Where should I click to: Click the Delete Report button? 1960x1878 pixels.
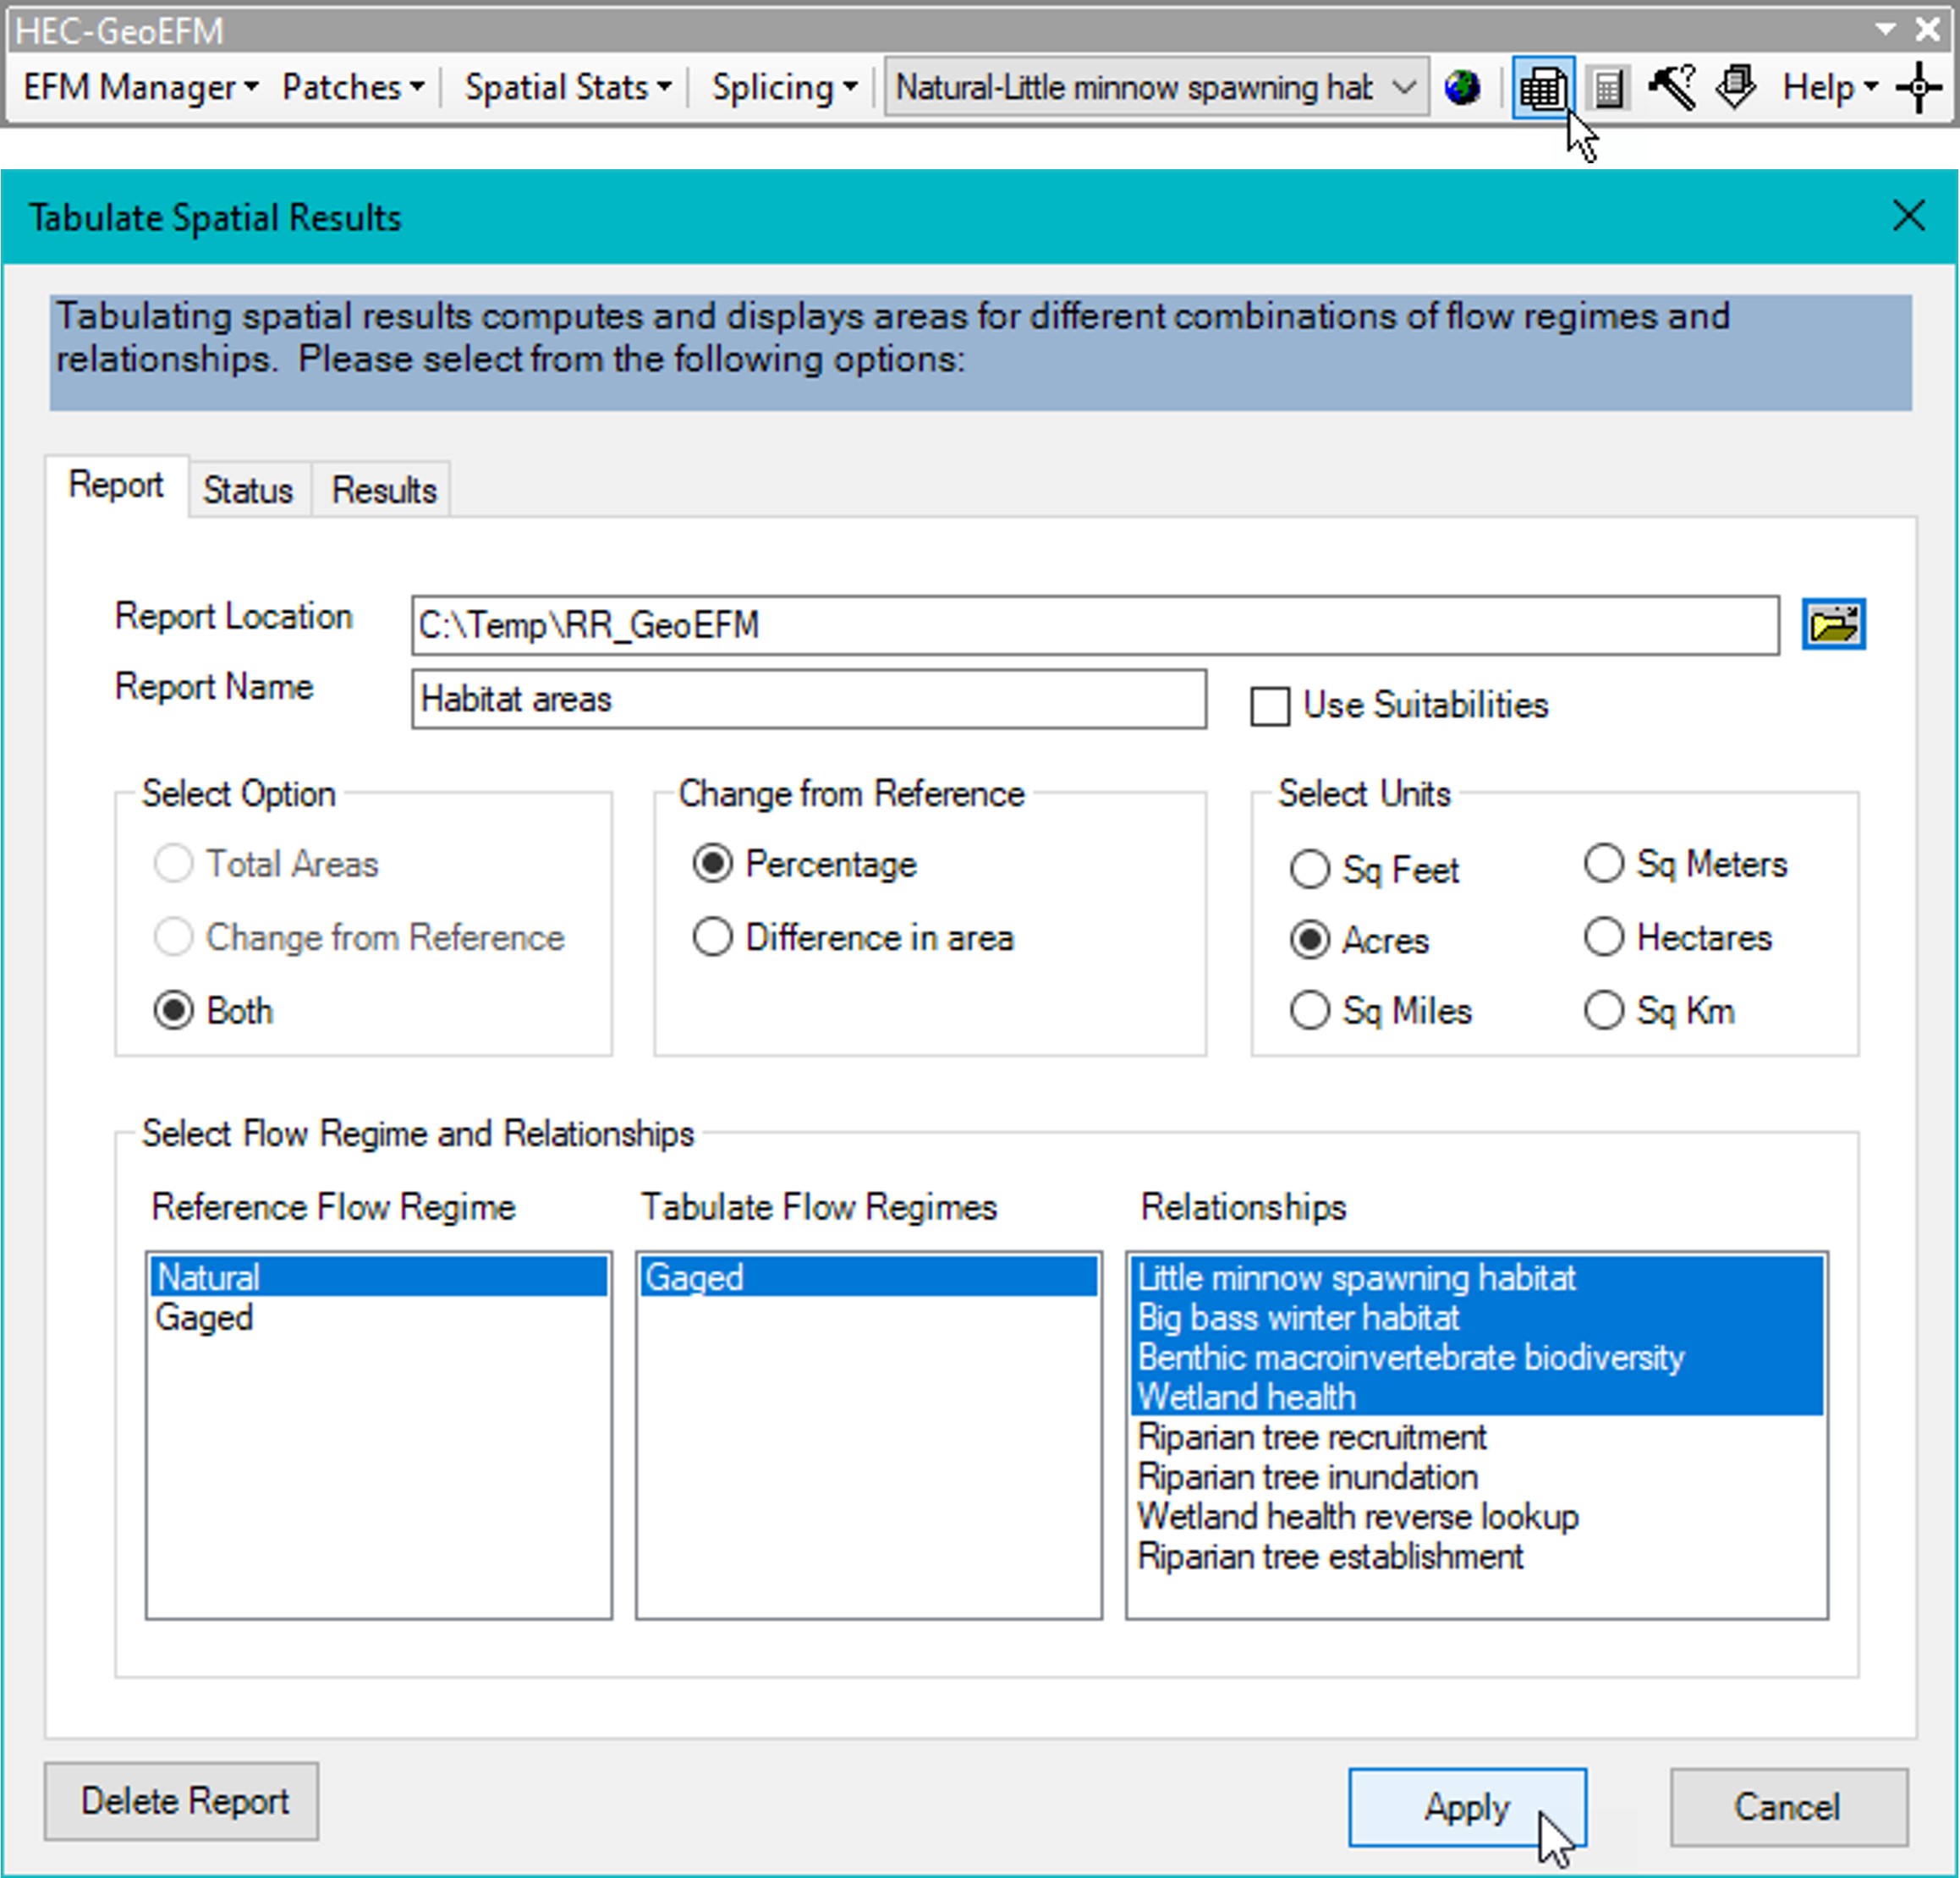(182, 1801)
